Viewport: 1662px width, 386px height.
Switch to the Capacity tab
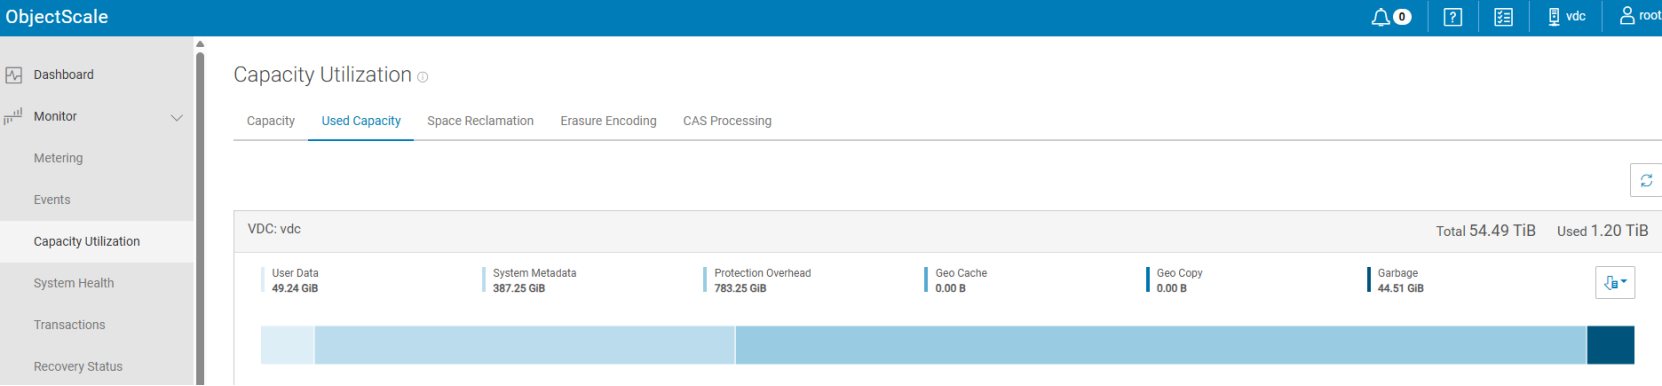coord(271,121)
